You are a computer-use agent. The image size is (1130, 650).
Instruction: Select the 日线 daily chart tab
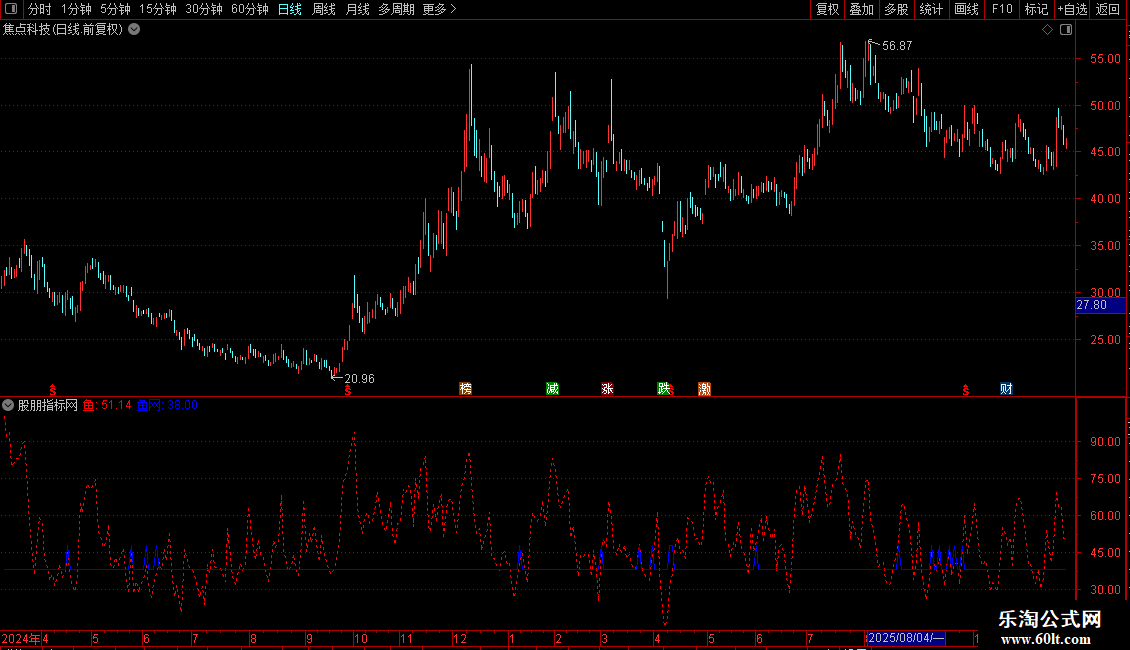(x=290, y=9)
